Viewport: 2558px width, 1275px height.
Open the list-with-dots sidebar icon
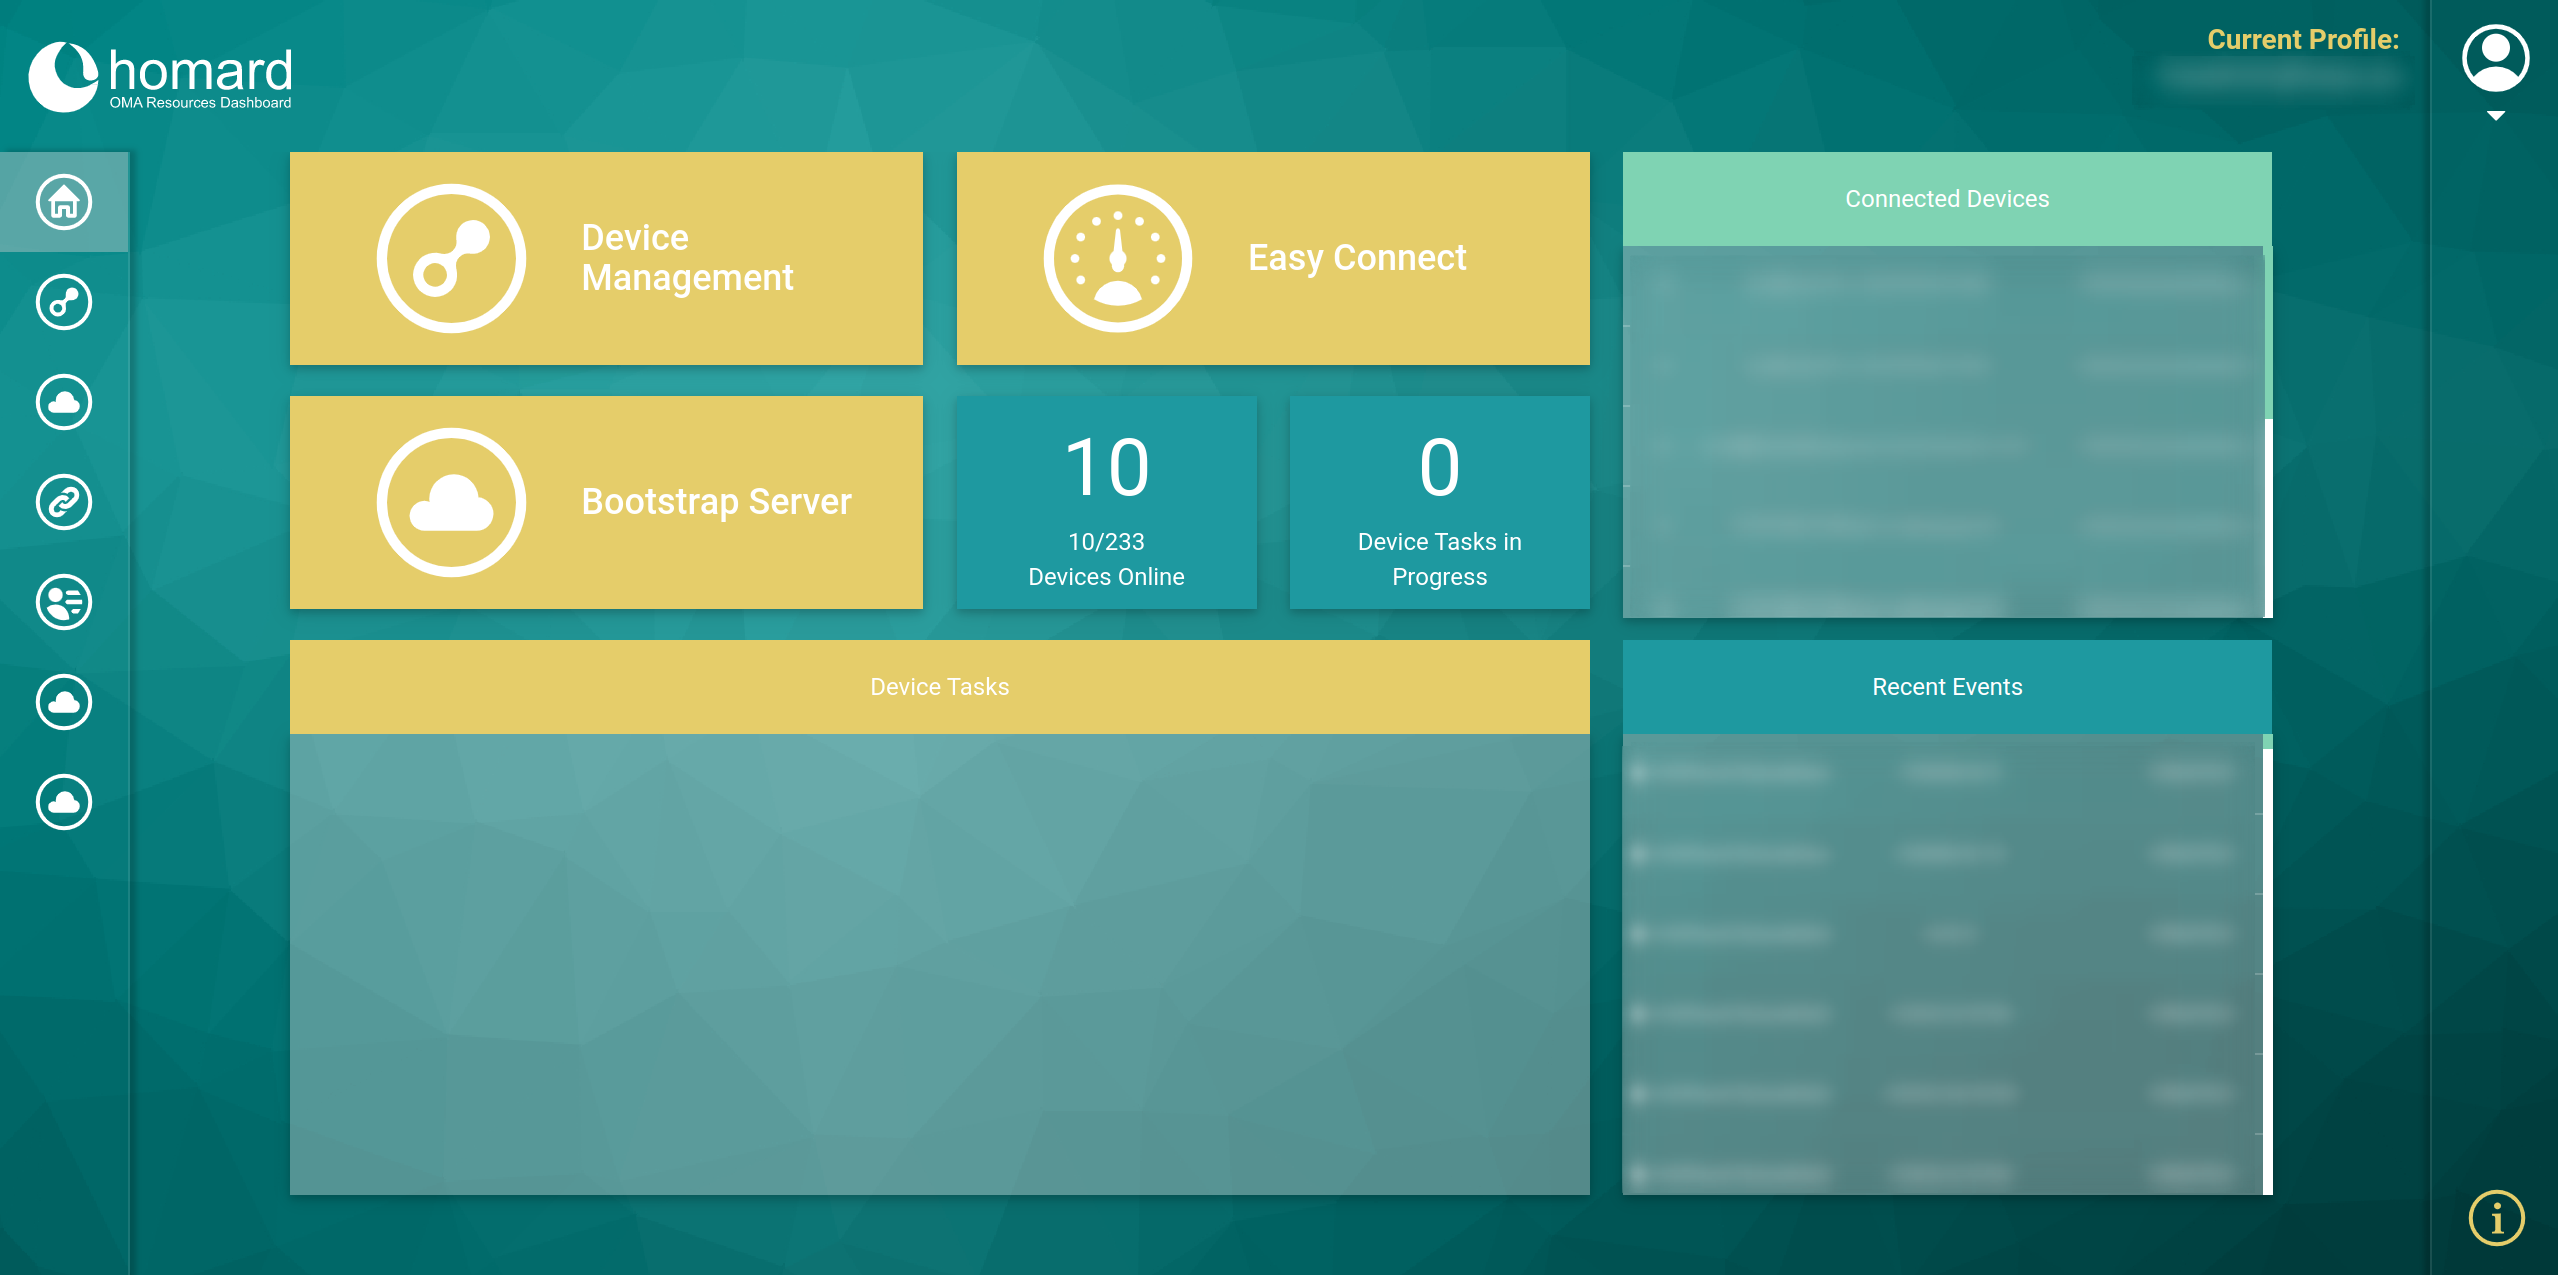coord(64,602)
